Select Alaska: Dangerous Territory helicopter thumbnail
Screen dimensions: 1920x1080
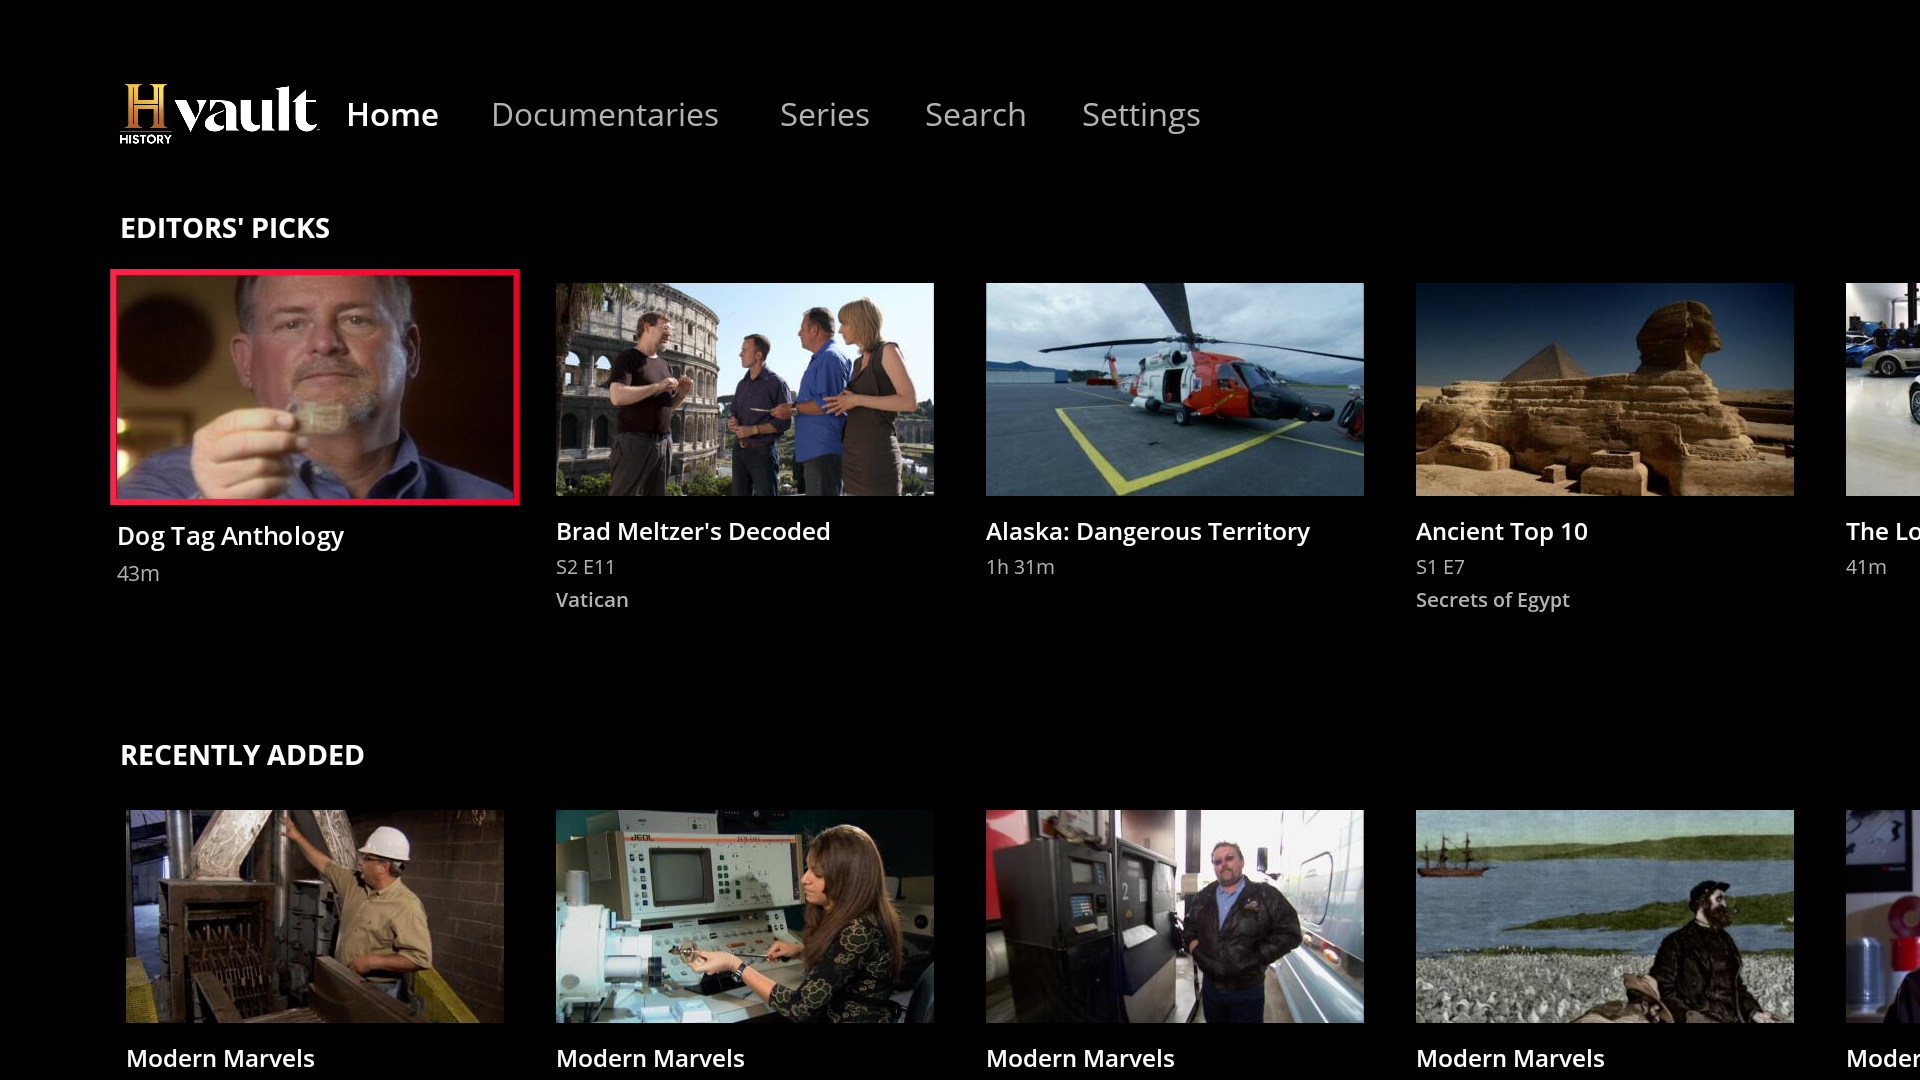(1174, 389)
